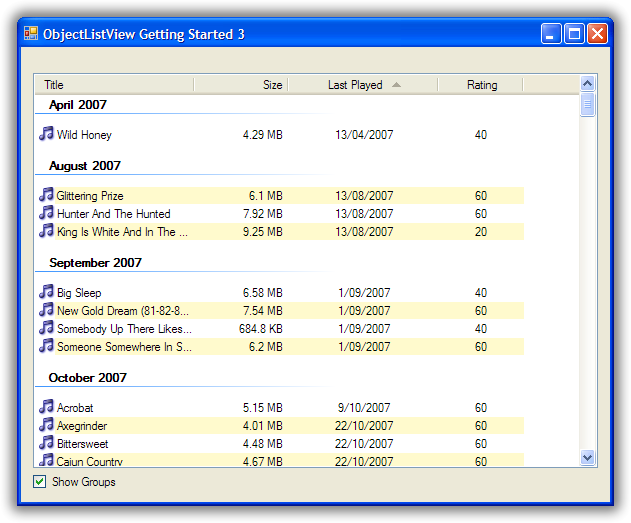Click the music note icon beside Big Sleep
Image resolution: width=631 pixels, height=523 pixels.
point(46,292)
